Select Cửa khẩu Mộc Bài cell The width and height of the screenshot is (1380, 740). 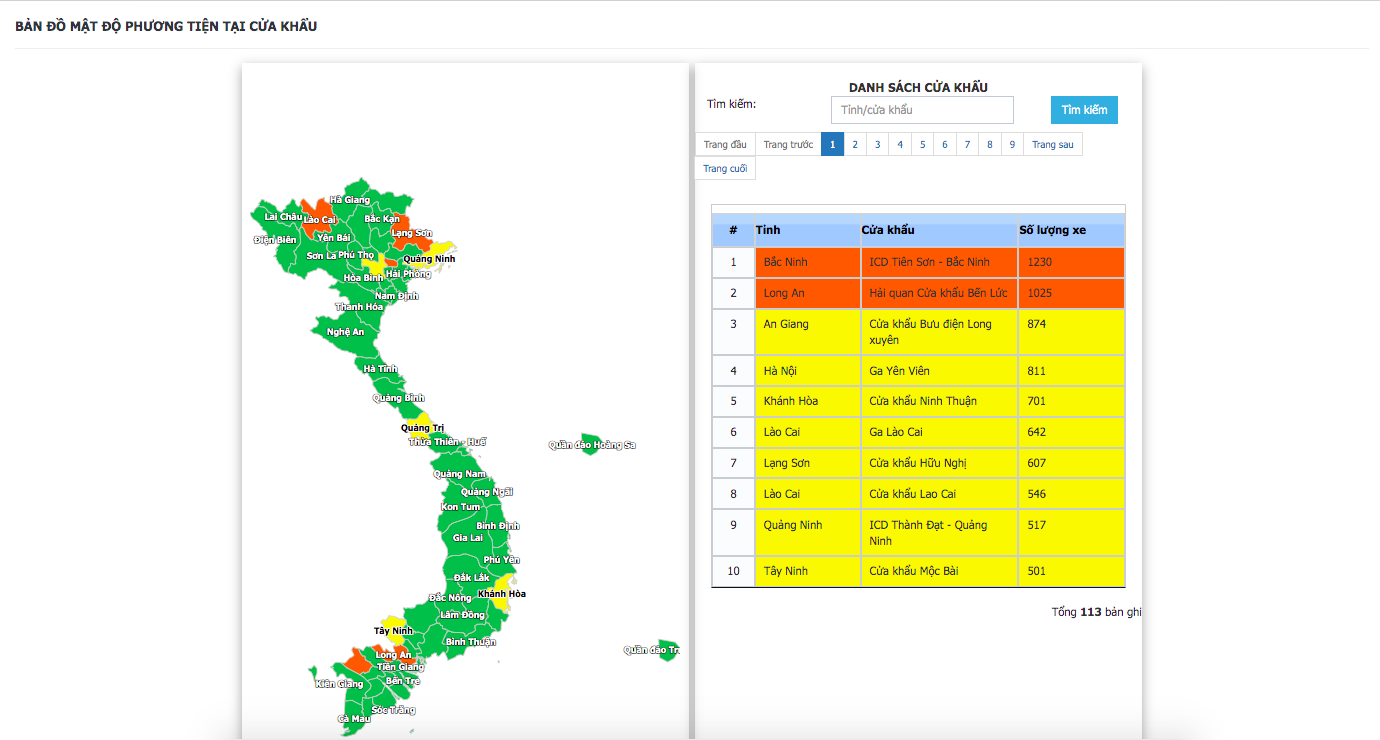(x=939, y=571)
